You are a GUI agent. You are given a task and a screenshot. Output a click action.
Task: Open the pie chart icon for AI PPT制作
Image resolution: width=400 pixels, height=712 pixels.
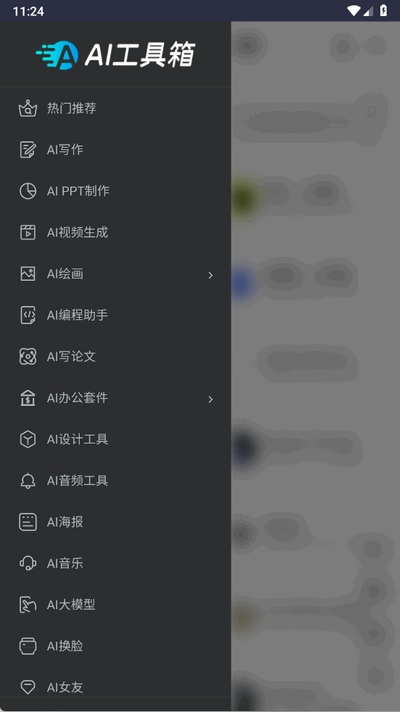(28, 191)
